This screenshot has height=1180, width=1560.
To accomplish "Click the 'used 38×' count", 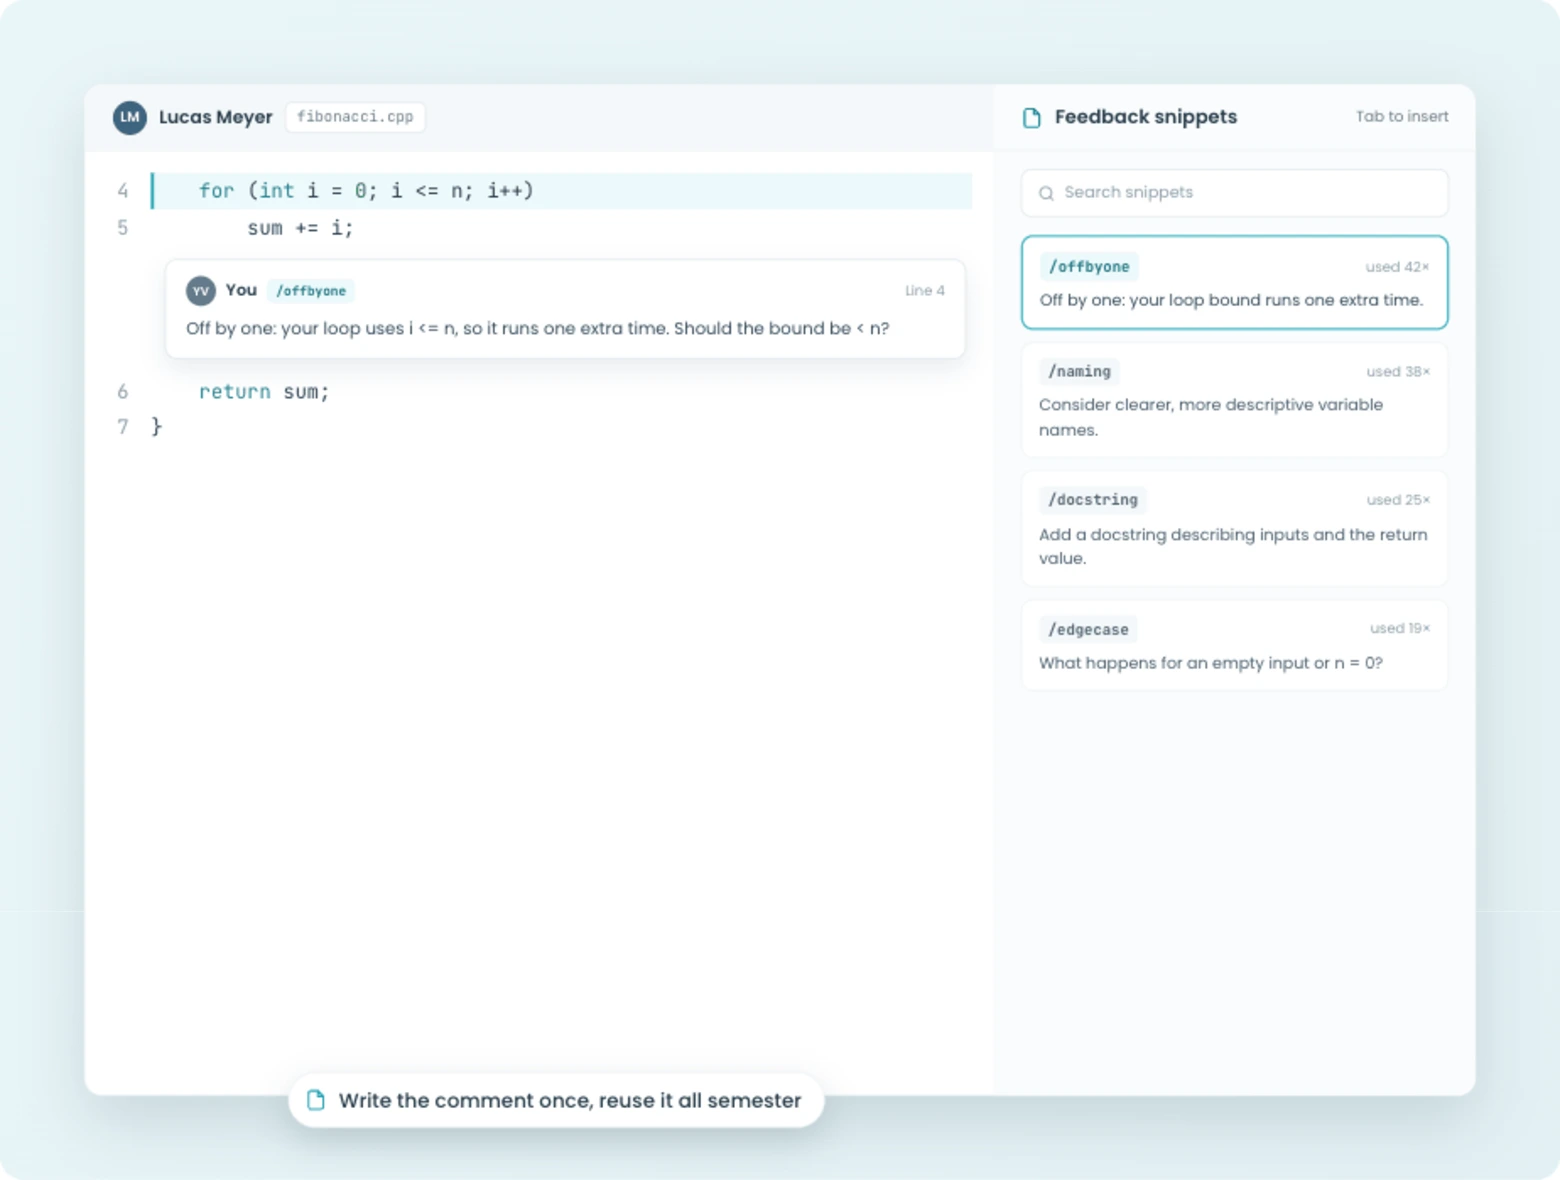I will pos(1398,372).
